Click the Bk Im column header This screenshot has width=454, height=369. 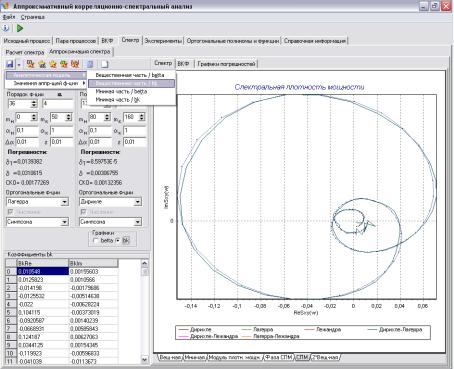[x=93, y=263]
